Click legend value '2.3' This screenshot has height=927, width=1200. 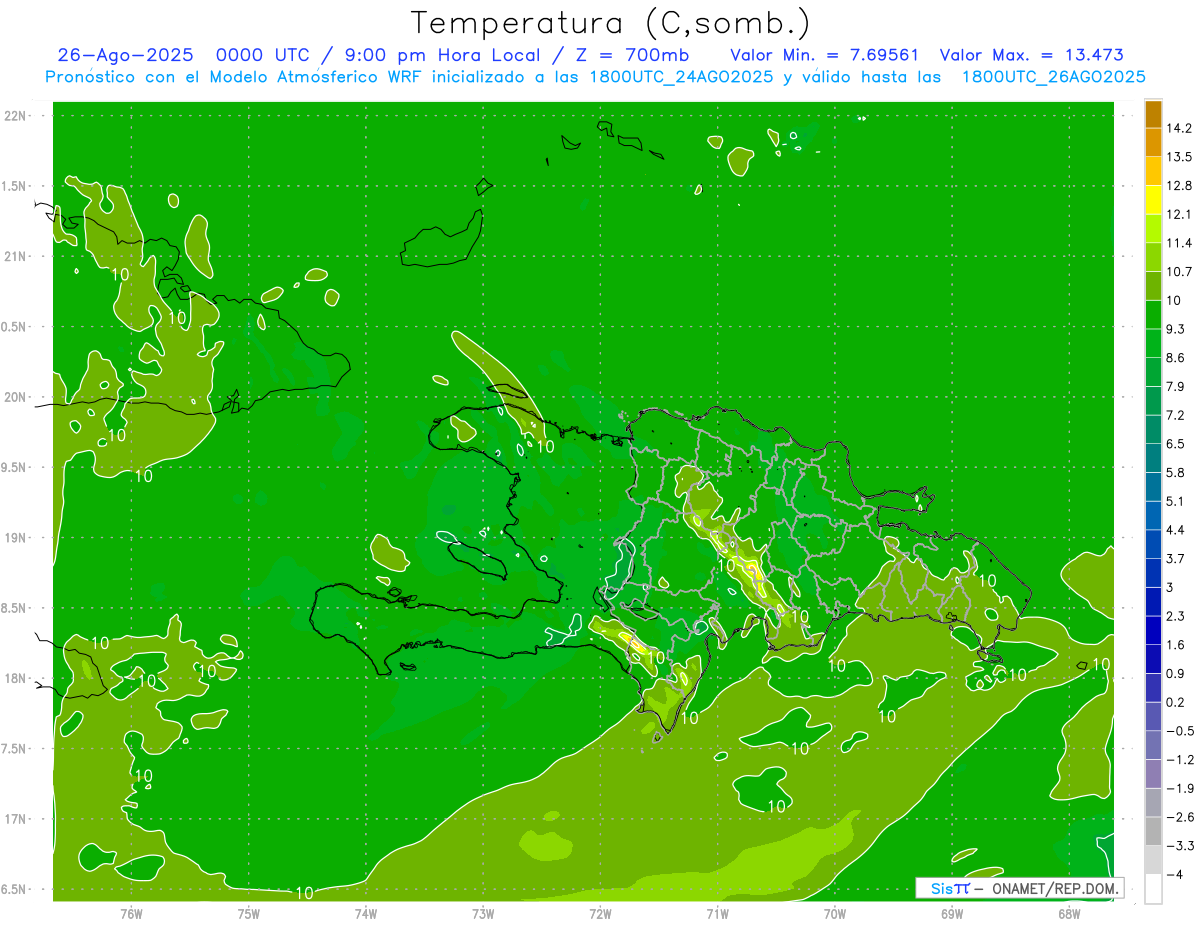[1175, 616]
